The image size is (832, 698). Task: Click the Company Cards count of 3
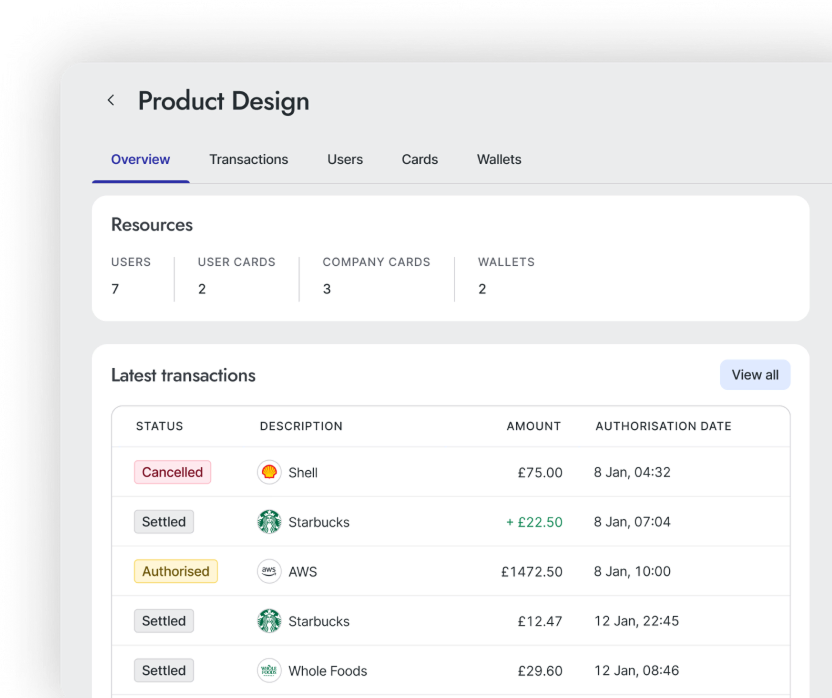[326, 288]
